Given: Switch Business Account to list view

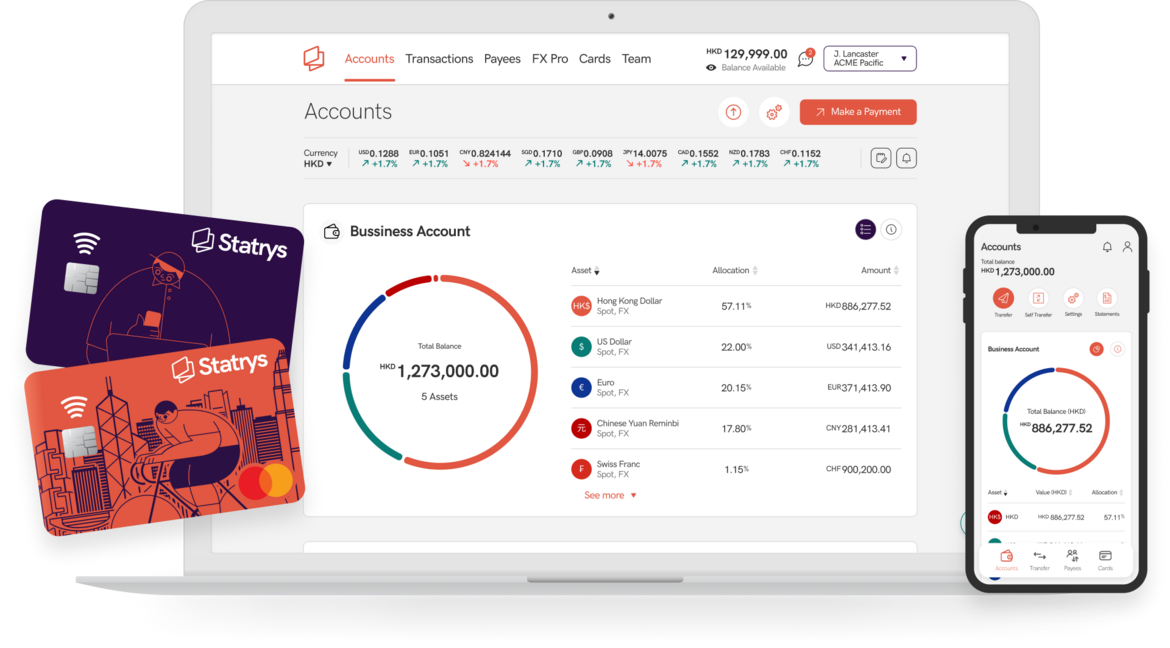Looking at the screenshot, I should pos(865,230).
